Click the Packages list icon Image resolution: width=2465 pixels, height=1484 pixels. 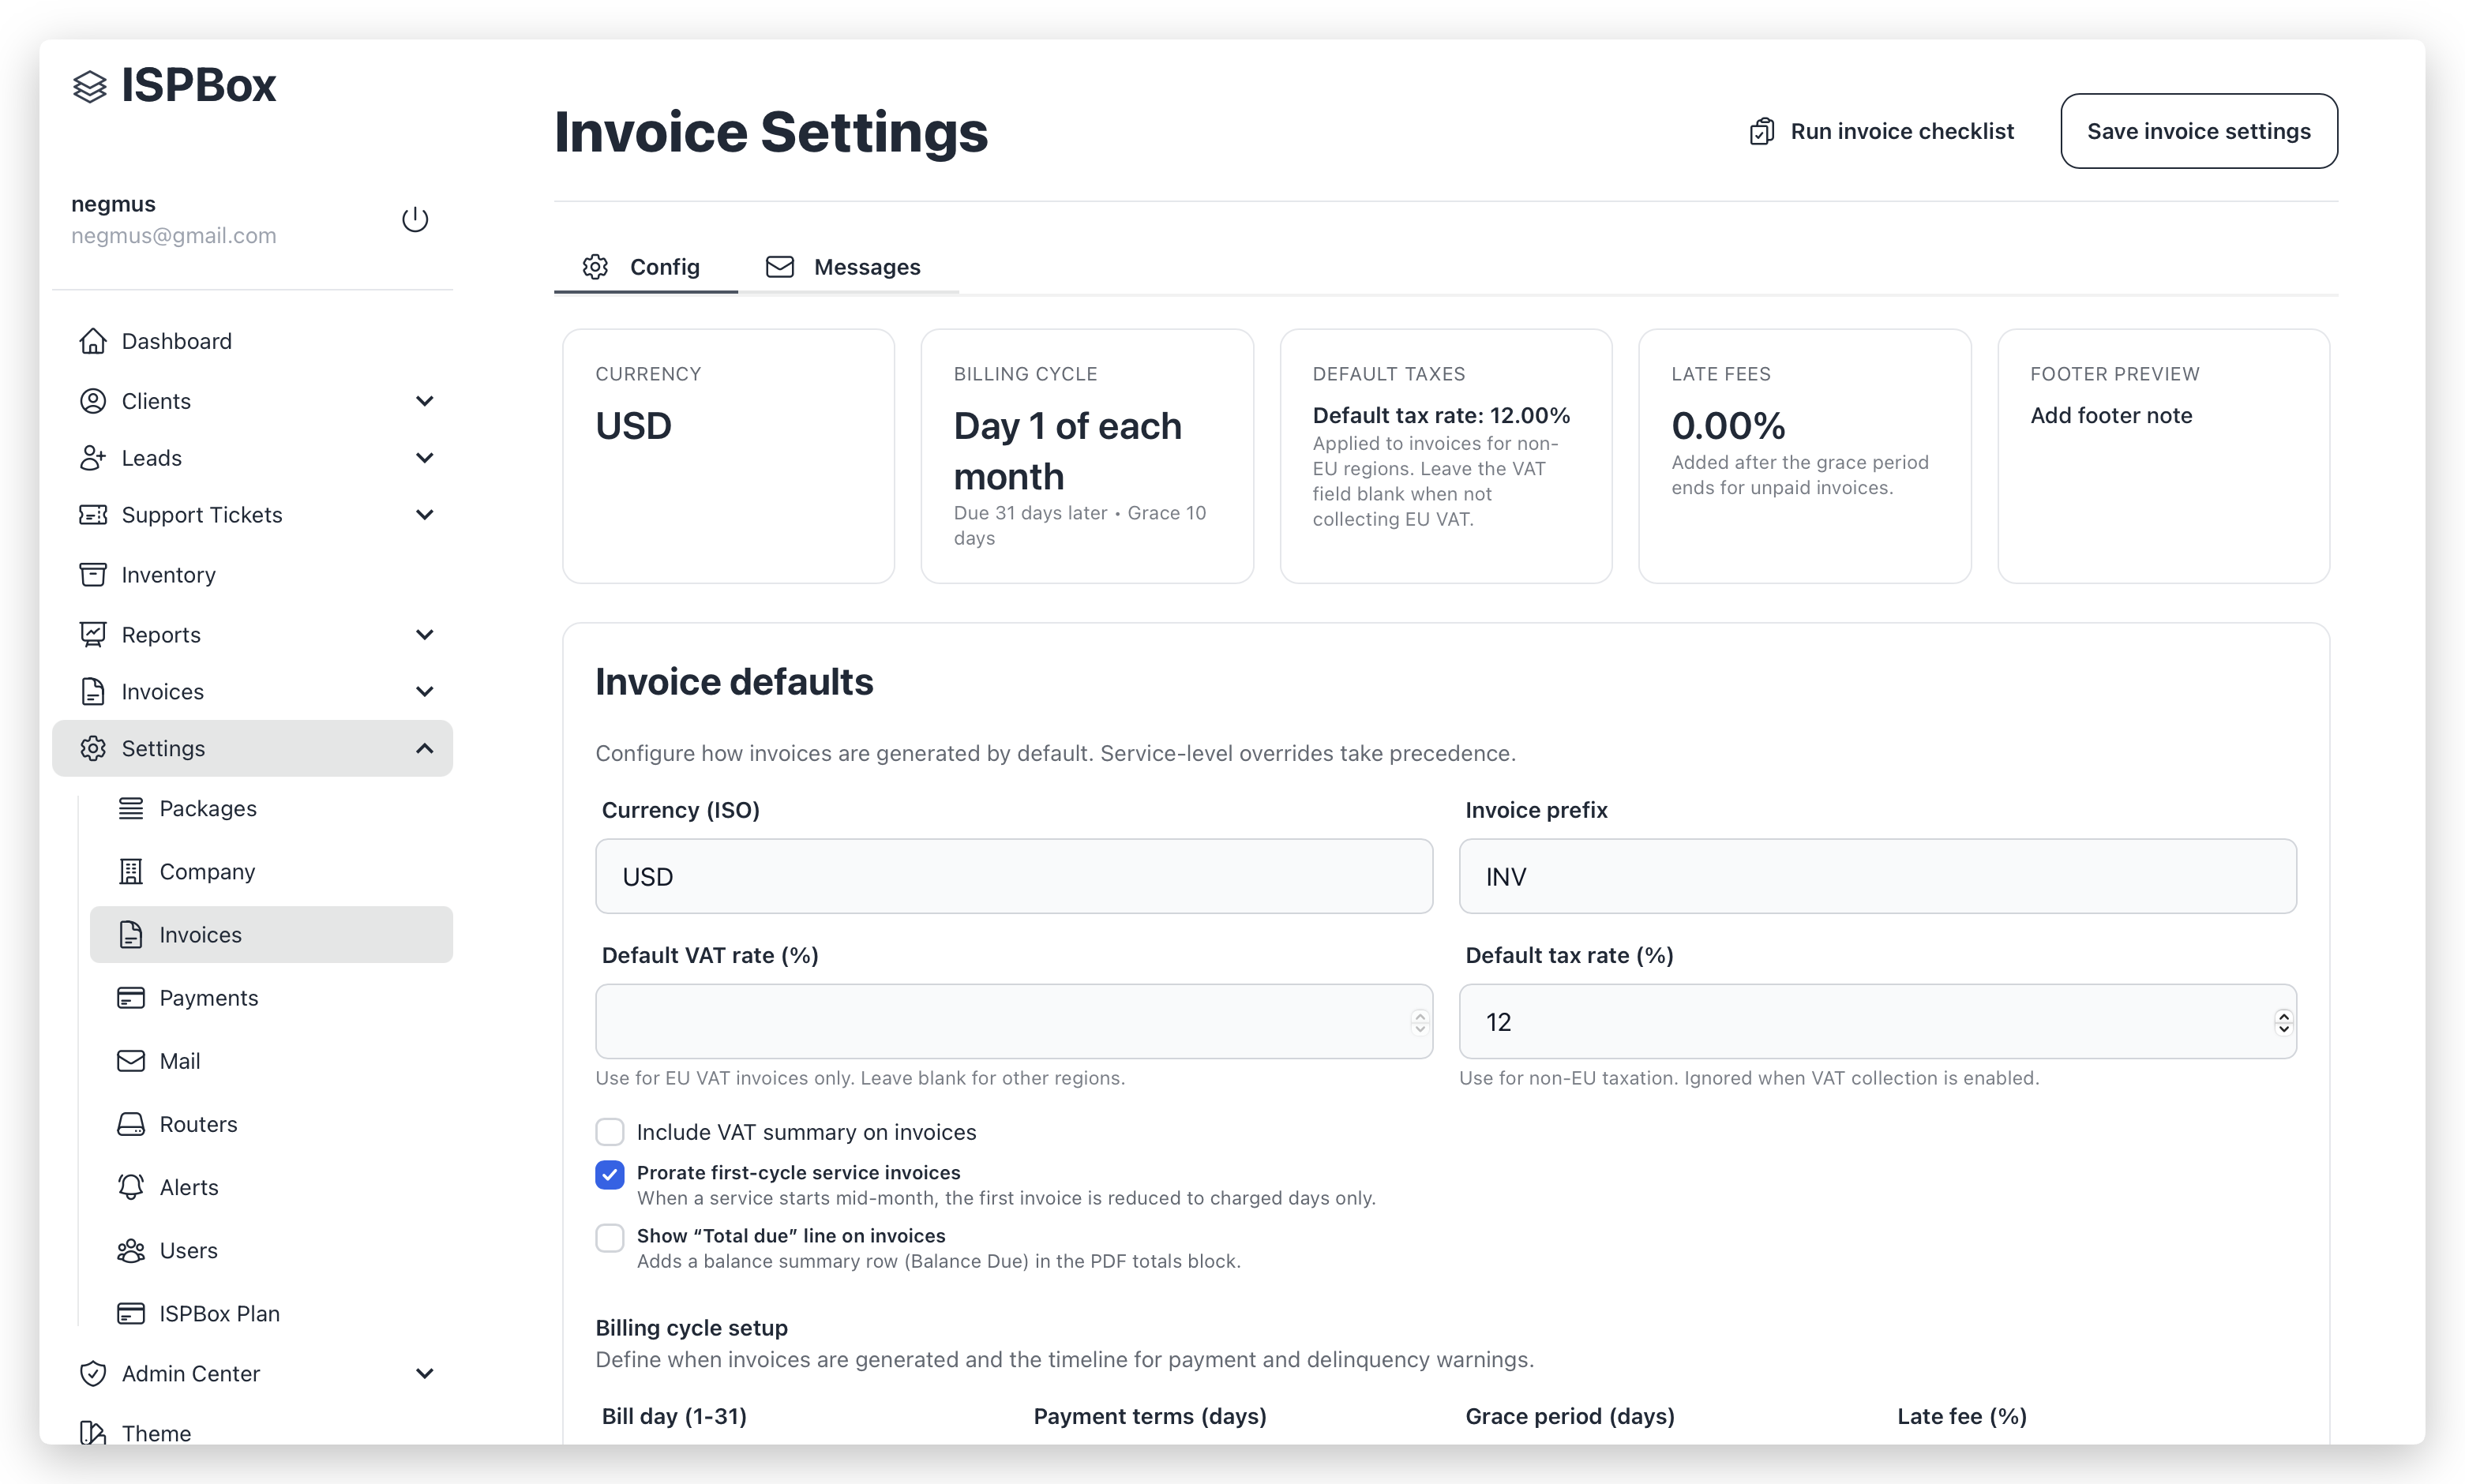pyautogui.click(x=131, y=808)
